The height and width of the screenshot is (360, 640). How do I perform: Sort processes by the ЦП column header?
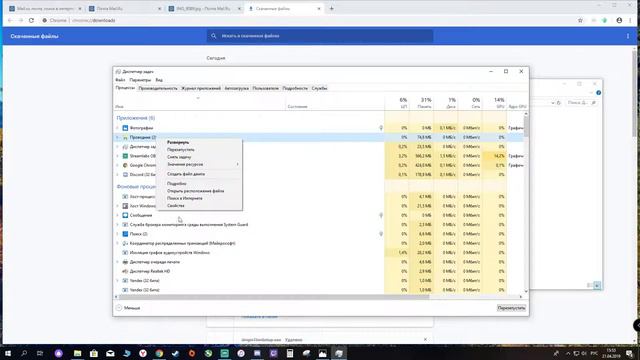tap(397, 103)
